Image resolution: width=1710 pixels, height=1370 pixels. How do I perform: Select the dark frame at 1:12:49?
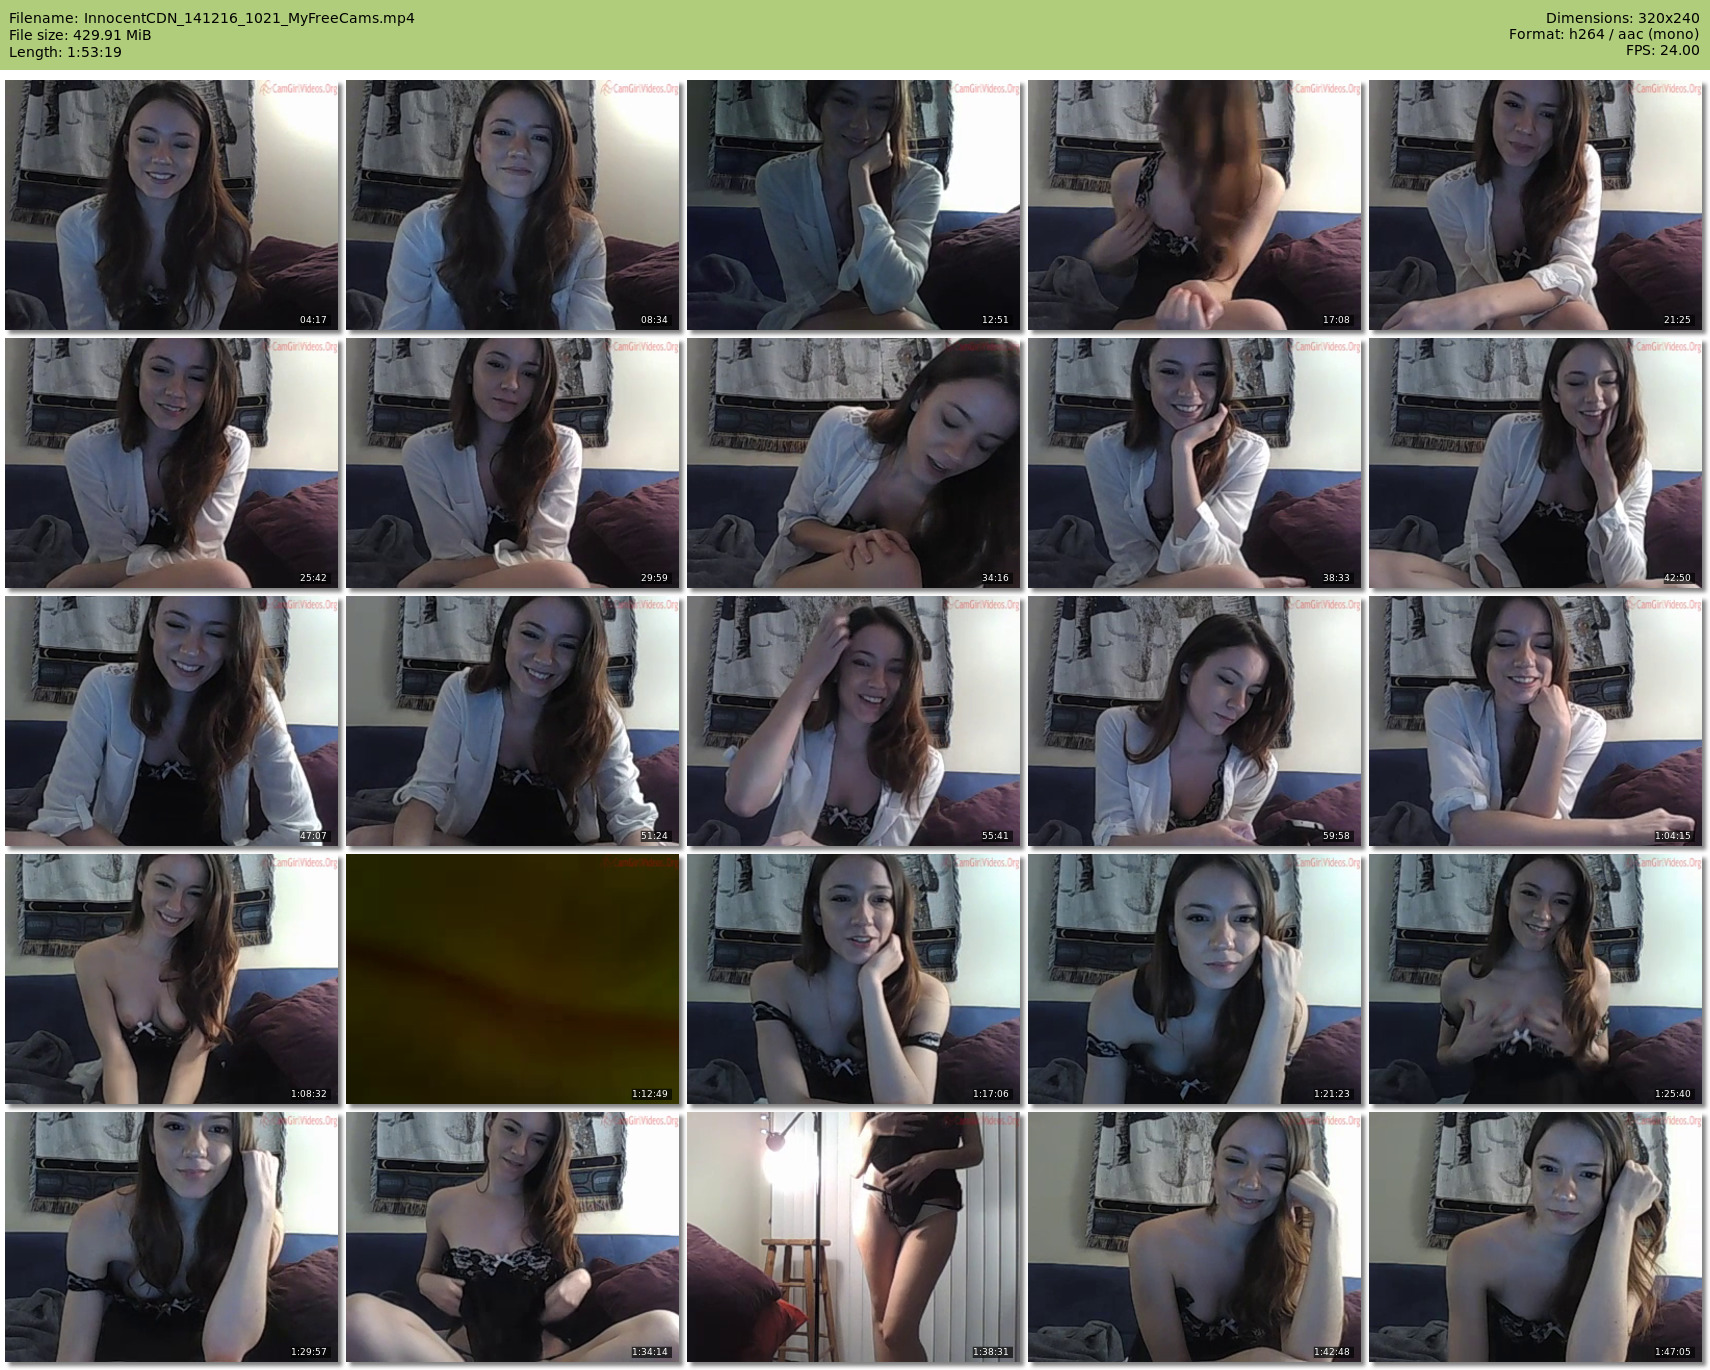(513, 979)
